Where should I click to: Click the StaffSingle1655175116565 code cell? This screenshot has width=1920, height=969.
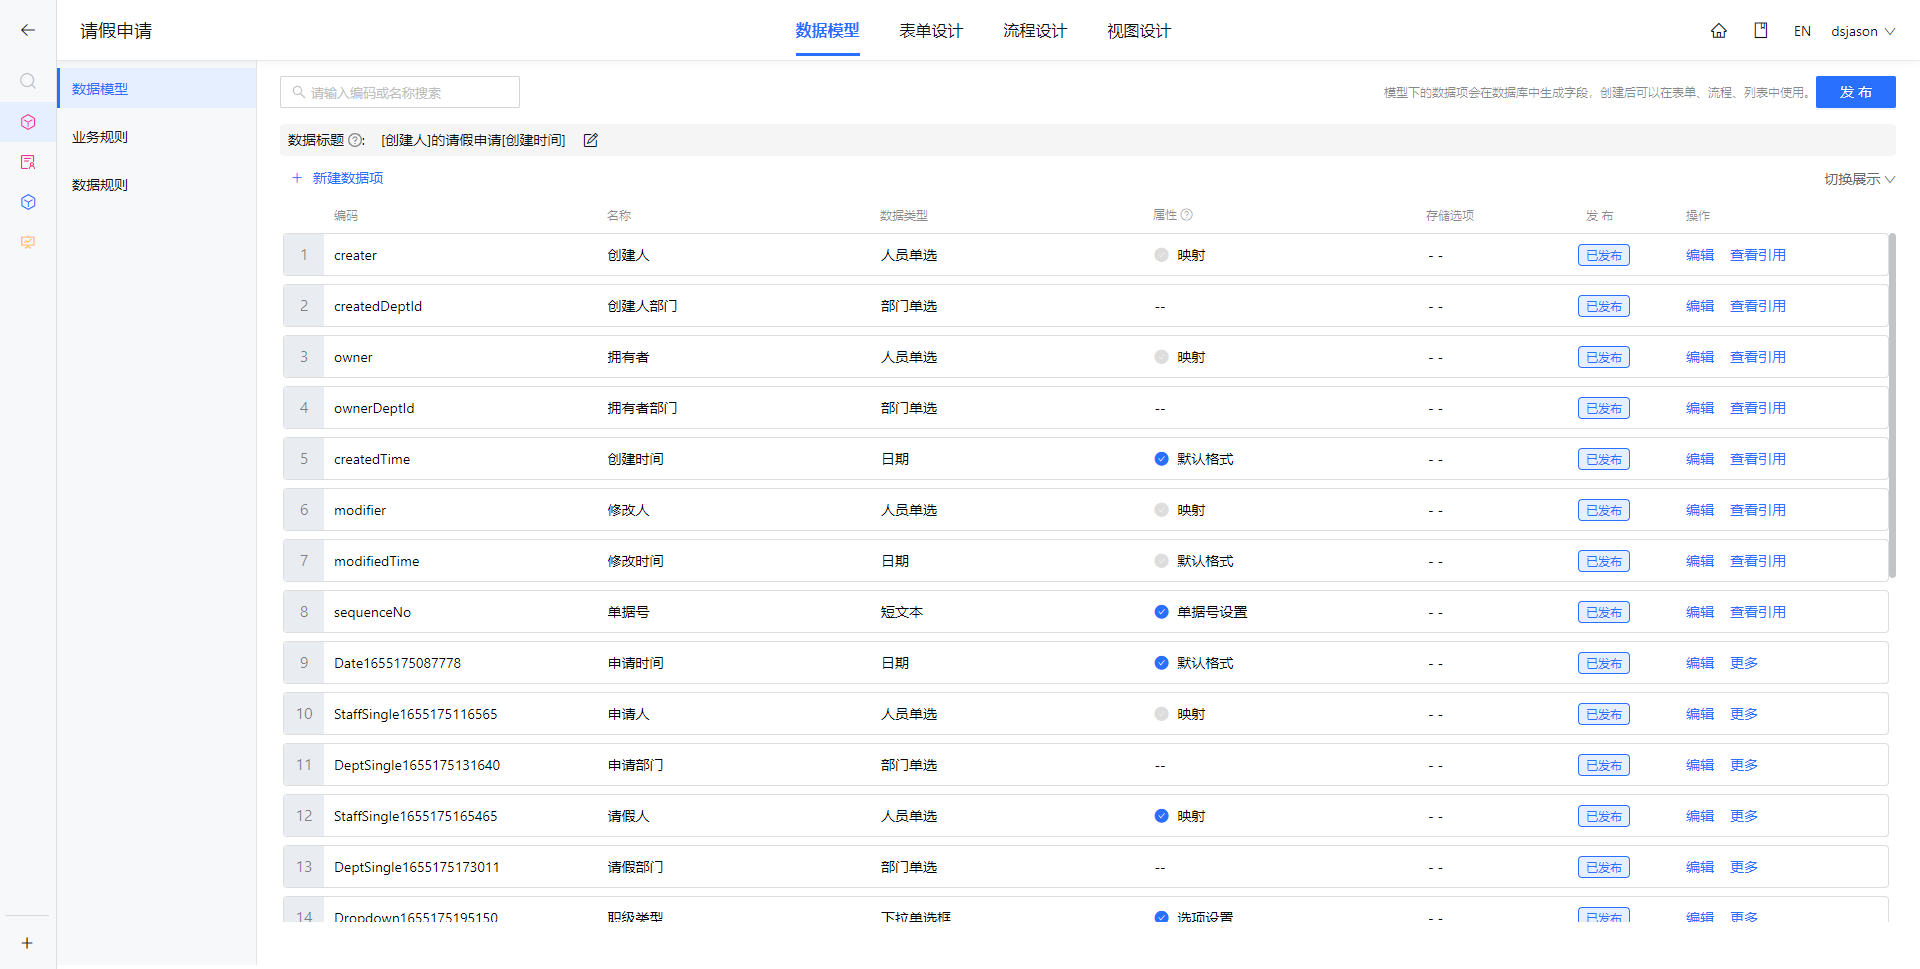[415, 714]
